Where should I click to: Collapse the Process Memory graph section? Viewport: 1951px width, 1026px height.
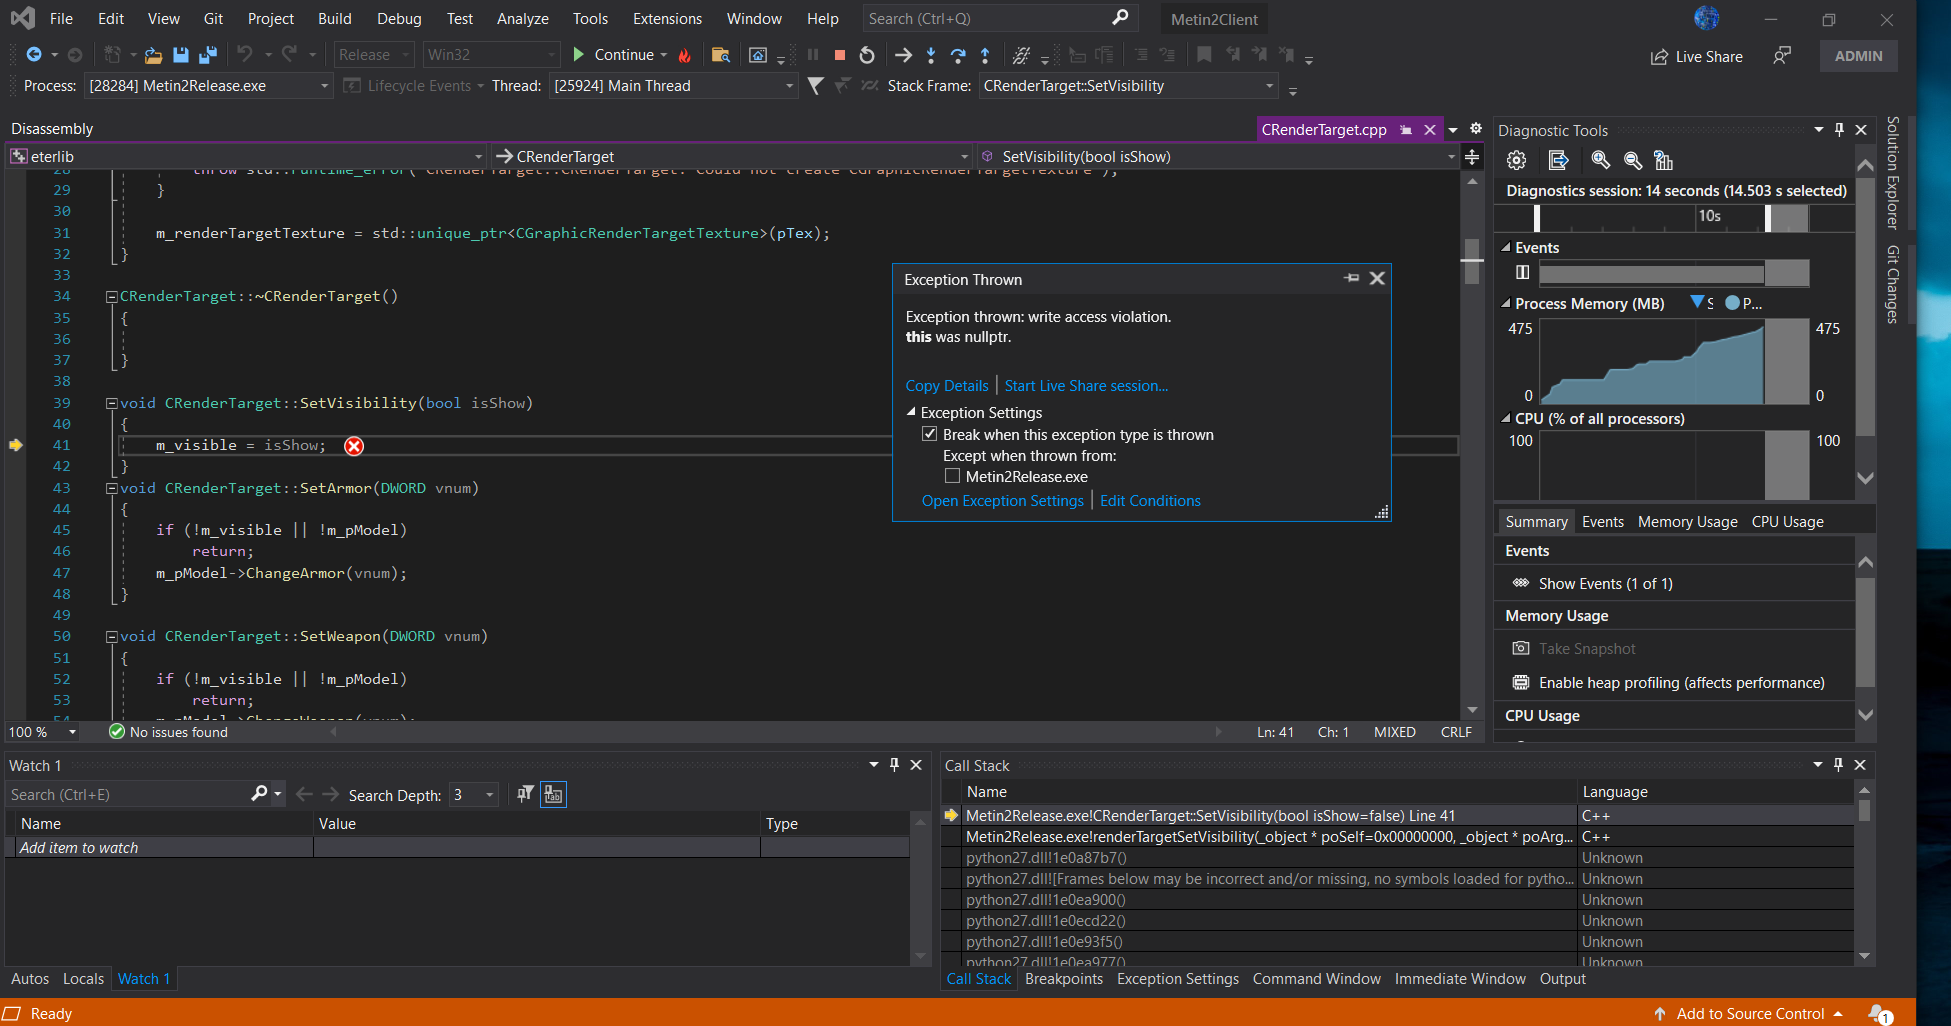click(x=1506, y=303)
